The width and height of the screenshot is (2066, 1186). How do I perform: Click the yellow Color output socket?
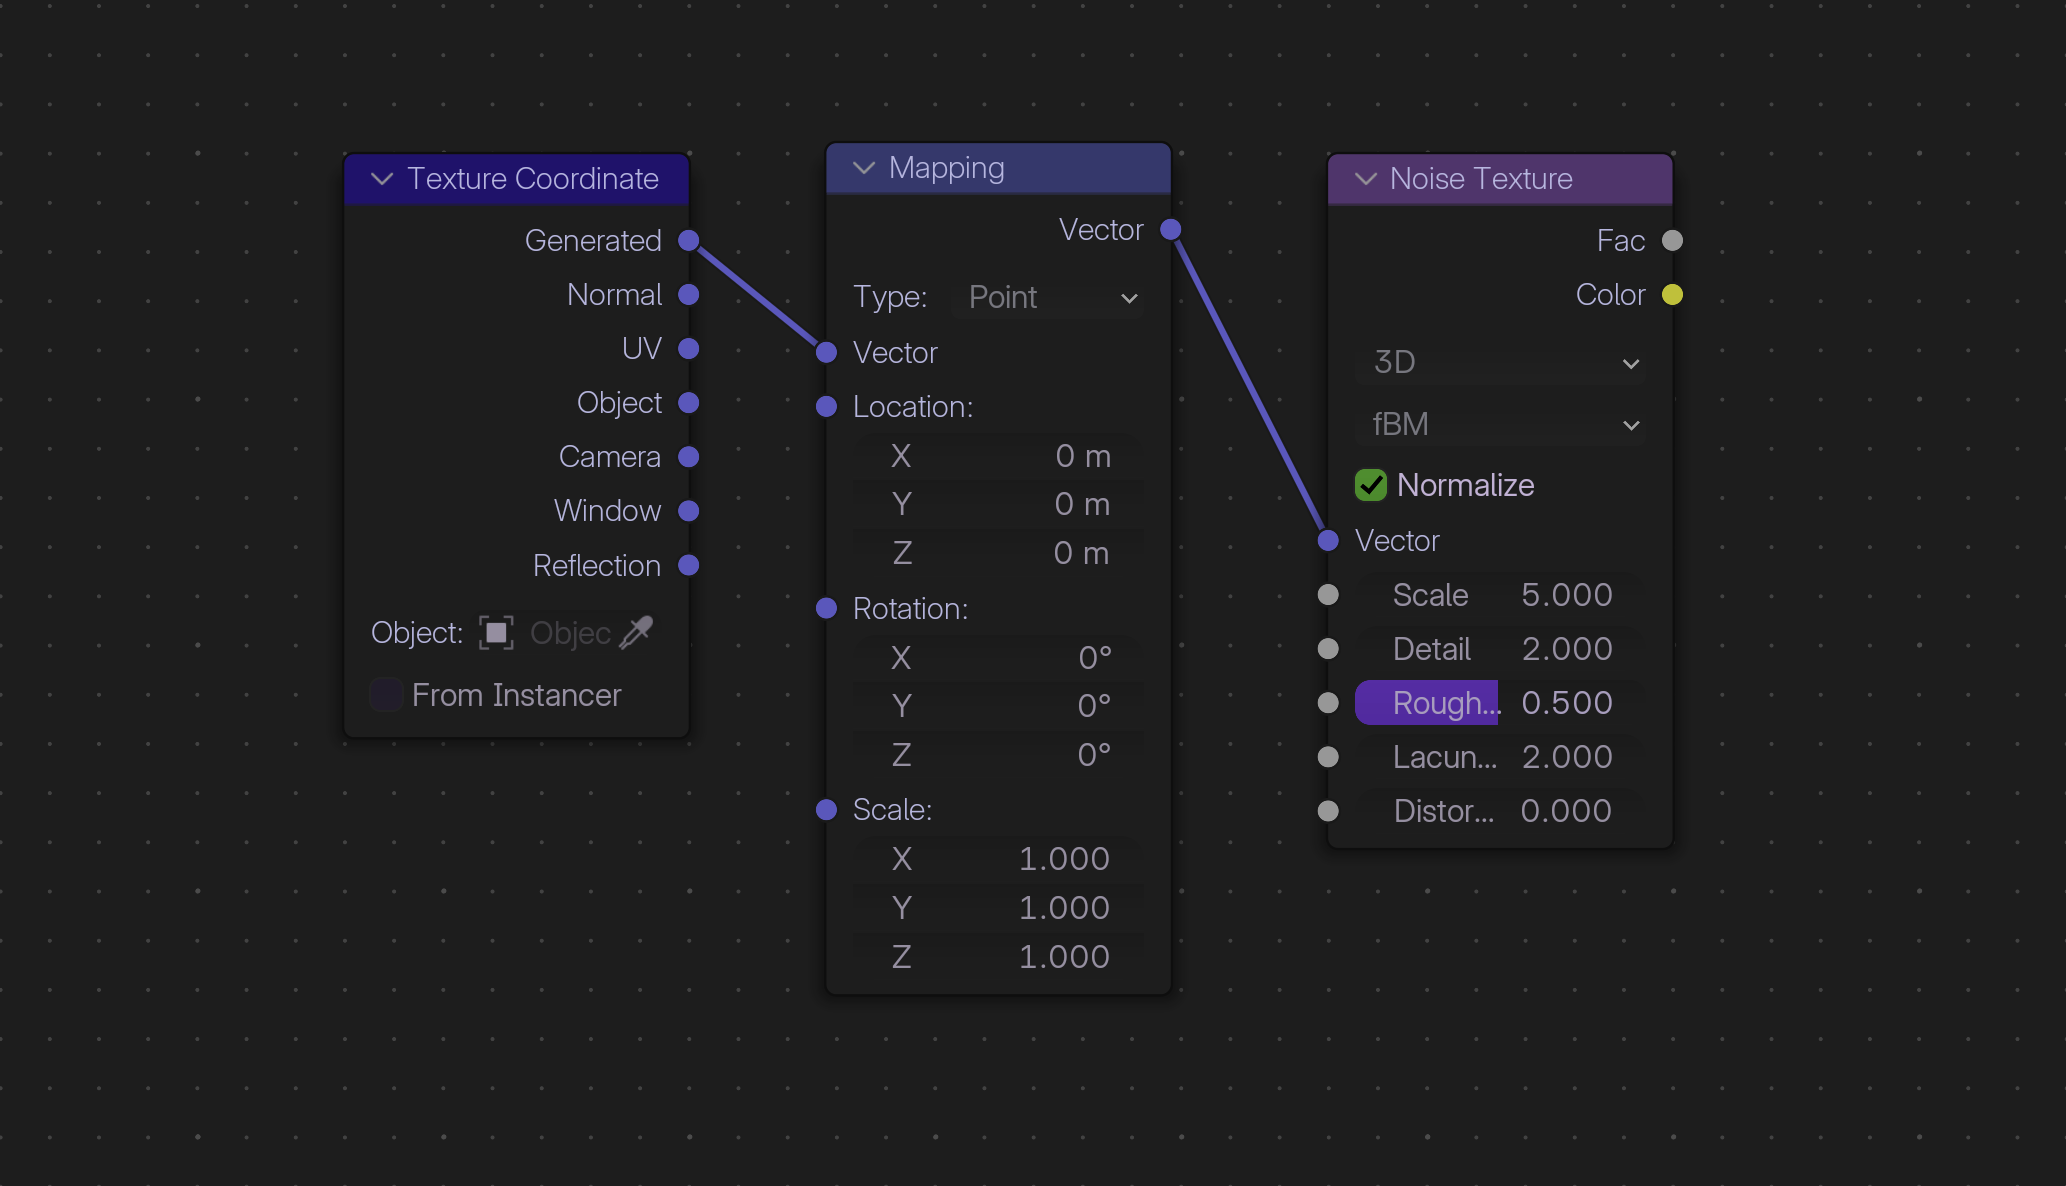tap(1672, 295)
